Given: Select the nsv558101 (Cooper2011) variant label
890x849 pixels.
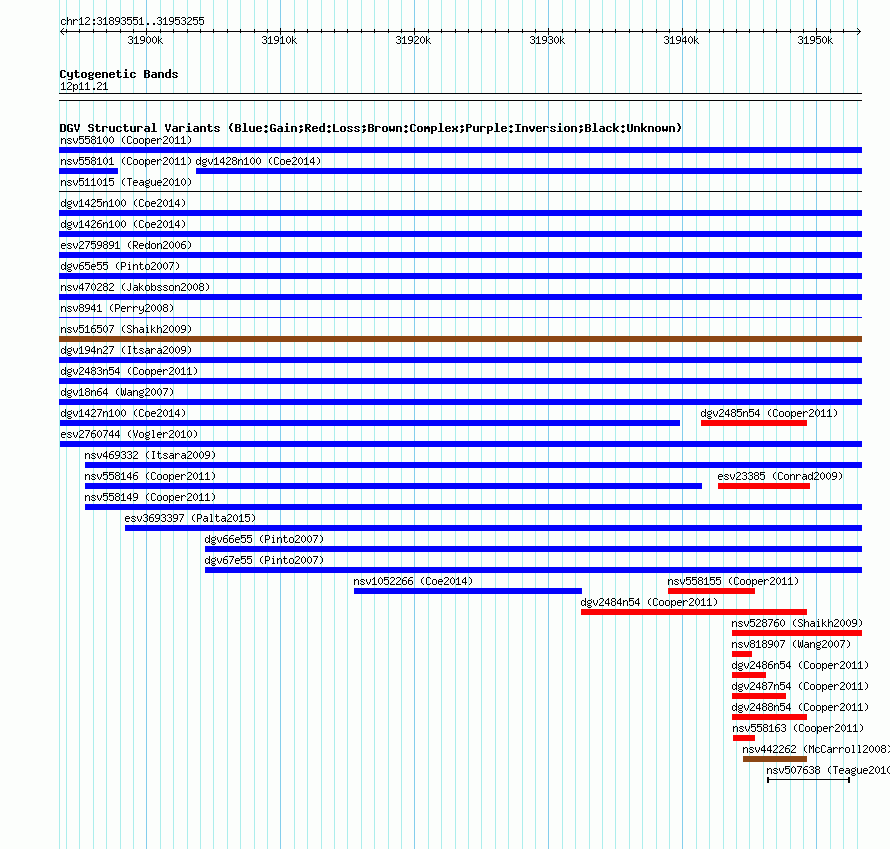Looking at the screenshot, I should (126, 161).
